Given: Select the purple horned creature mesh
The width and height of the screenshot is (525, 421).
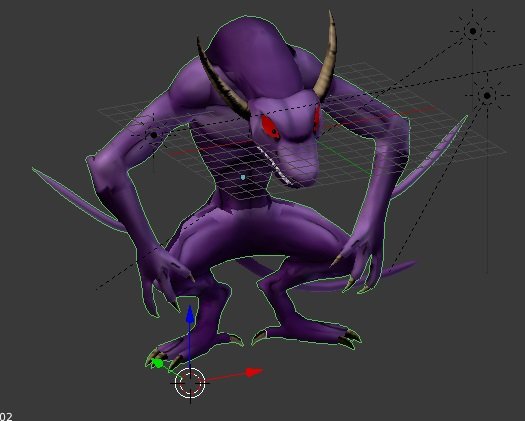Looking at the screenshot, I should click(x=248, y=228).
